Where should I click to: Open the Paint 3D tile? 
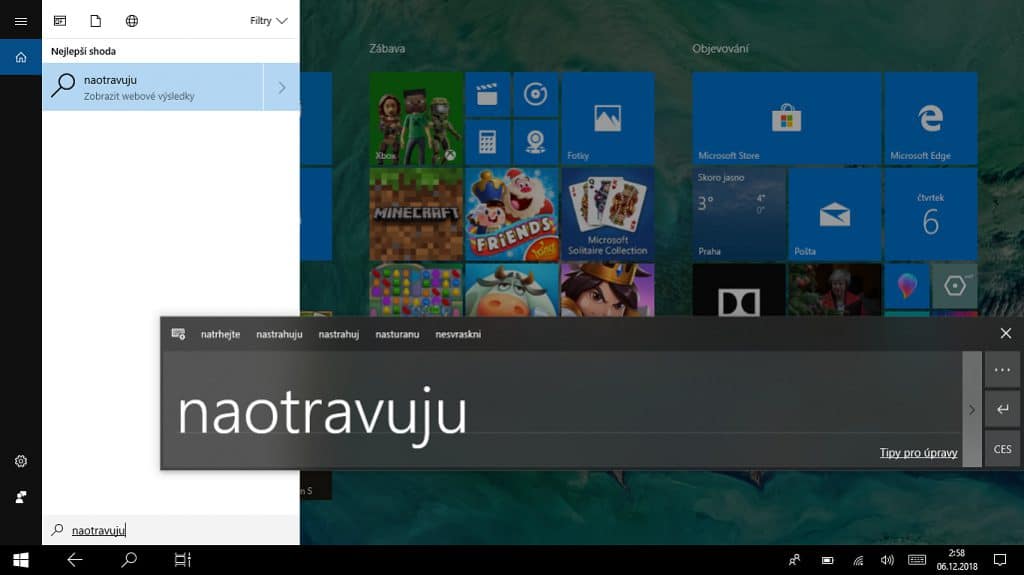[x=906, y=286]
